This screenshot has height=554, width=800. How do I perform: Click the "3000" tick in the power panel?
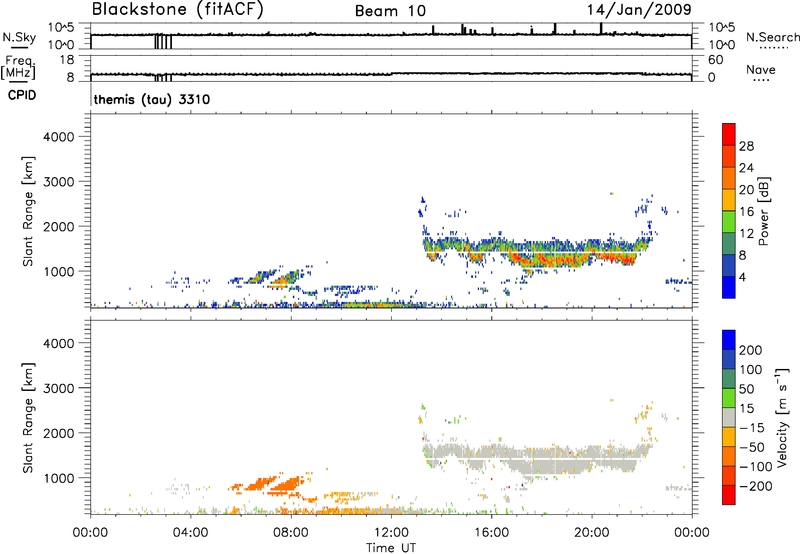59,181
